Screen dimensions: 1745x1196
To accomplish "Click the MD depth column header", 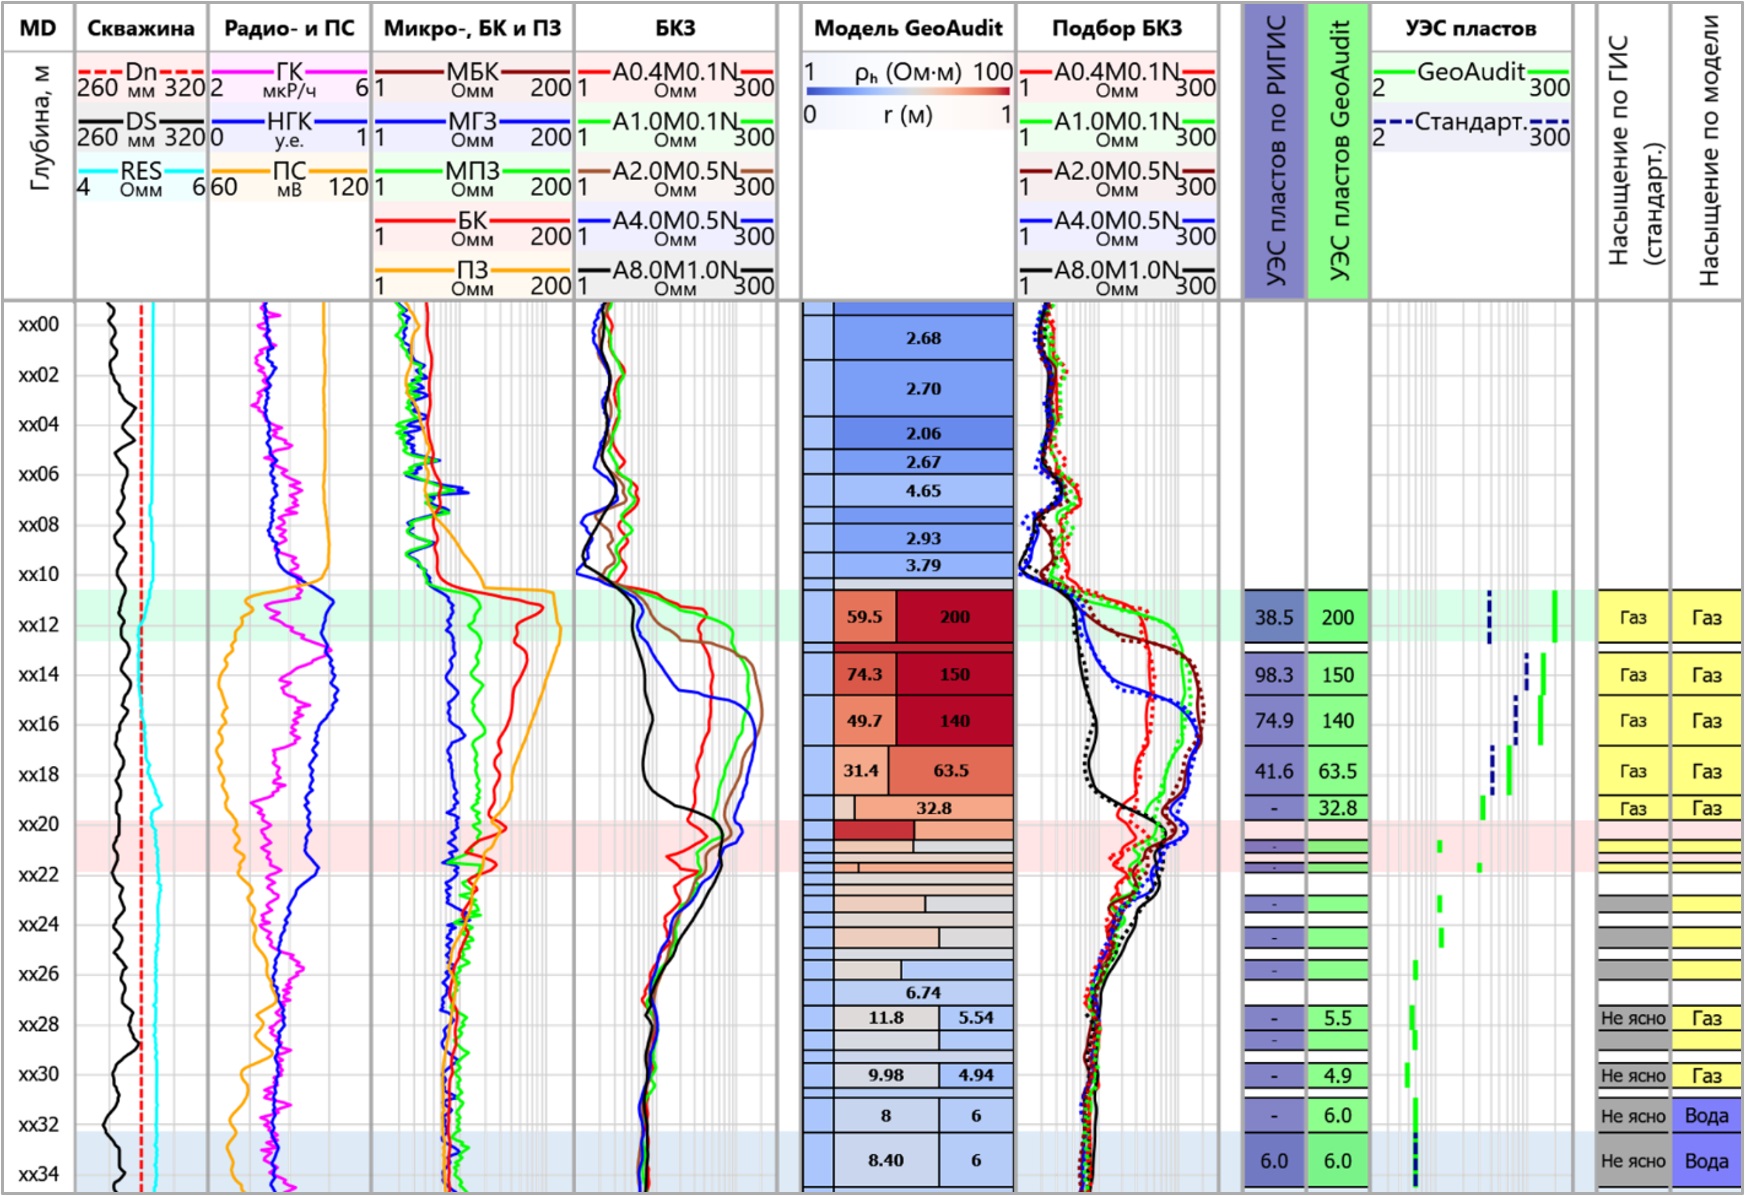I will coord(38,28).
